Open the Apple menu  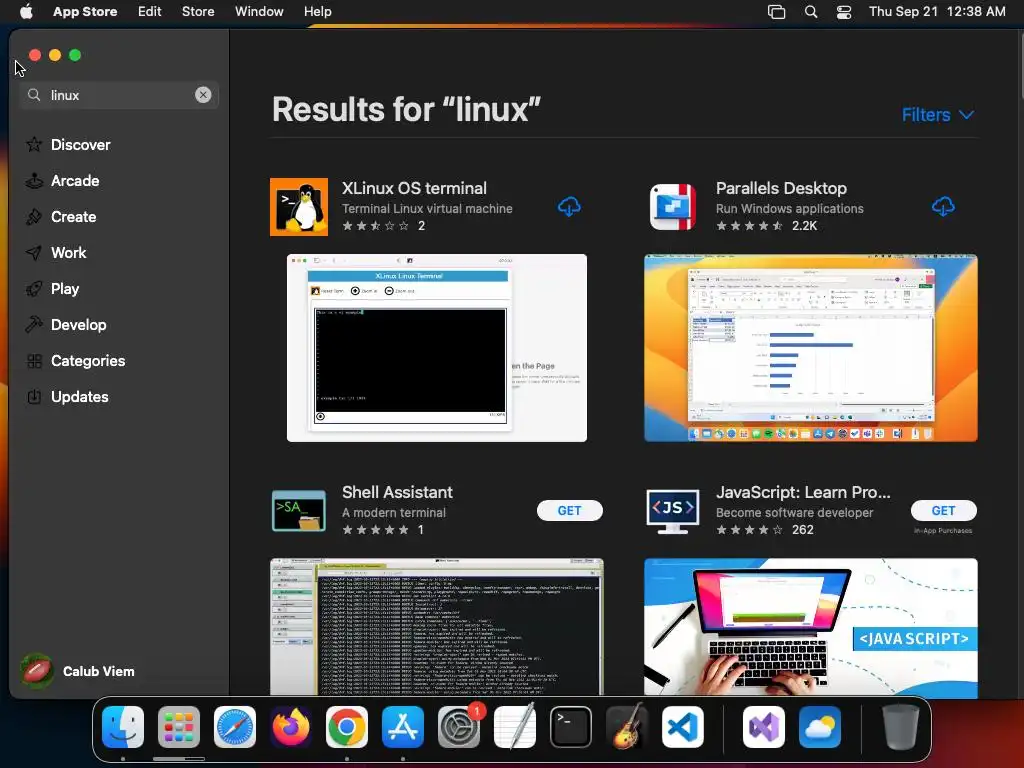click(x=26, y=12)
